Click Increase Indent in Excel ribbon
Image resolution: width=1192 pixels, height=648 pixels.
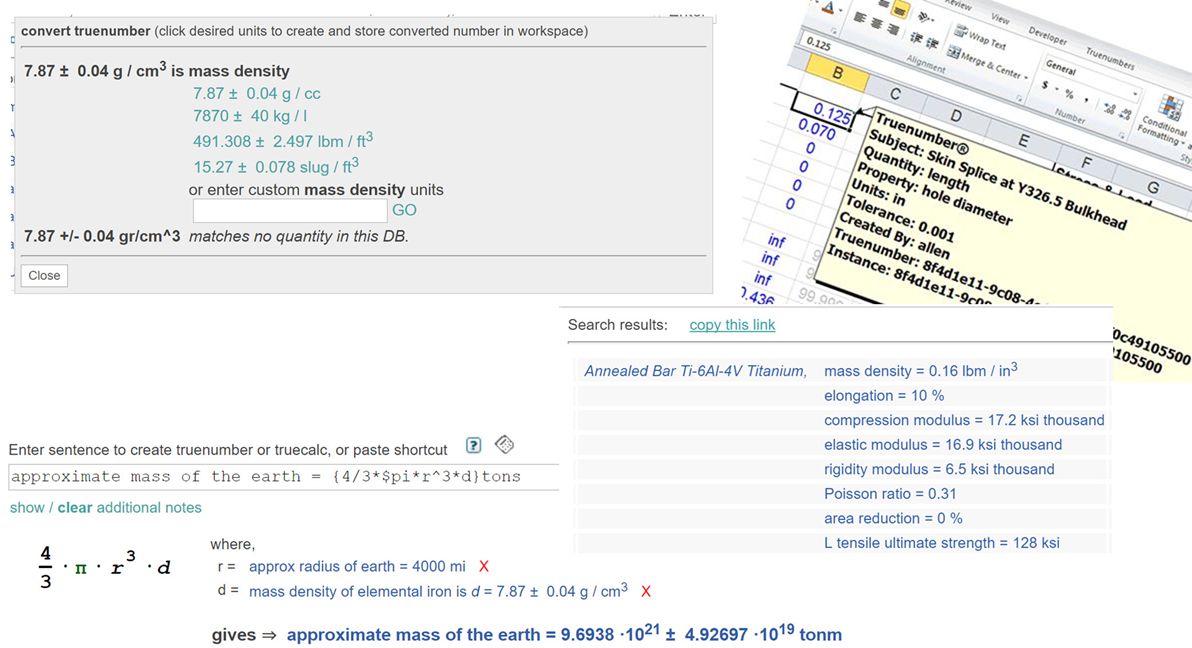tap(932, 43)
